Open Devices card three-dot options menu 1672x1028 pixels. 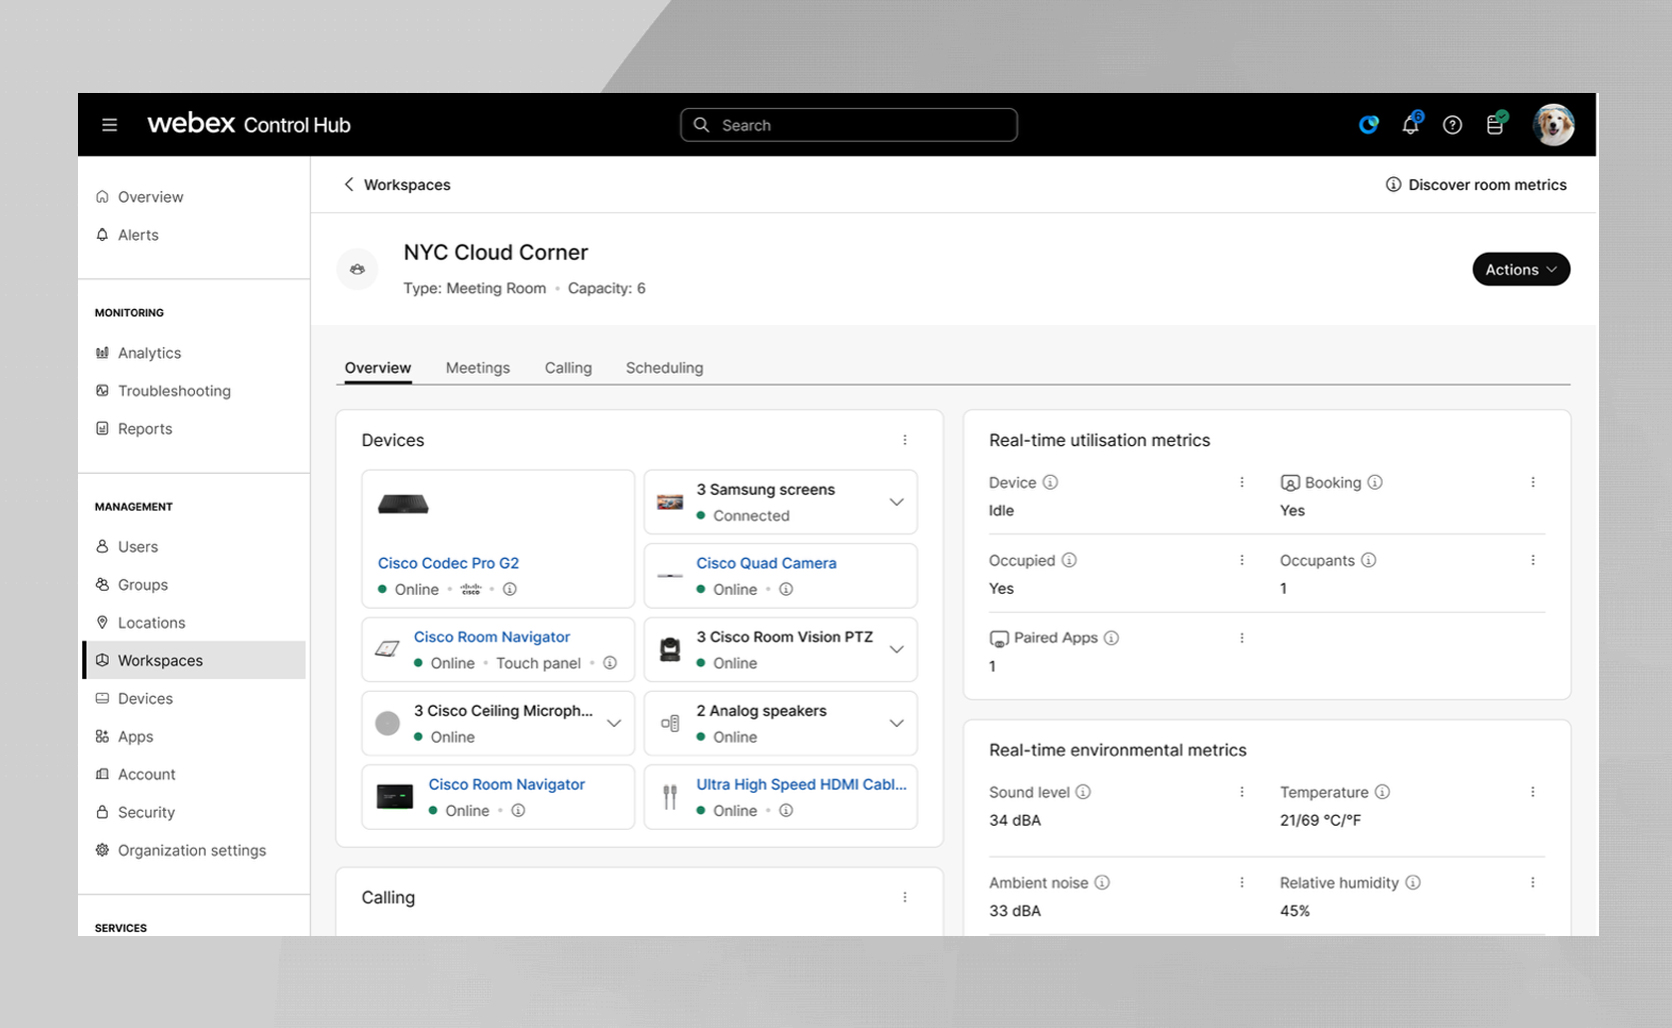pyautogui.click(x=905, y=440)
